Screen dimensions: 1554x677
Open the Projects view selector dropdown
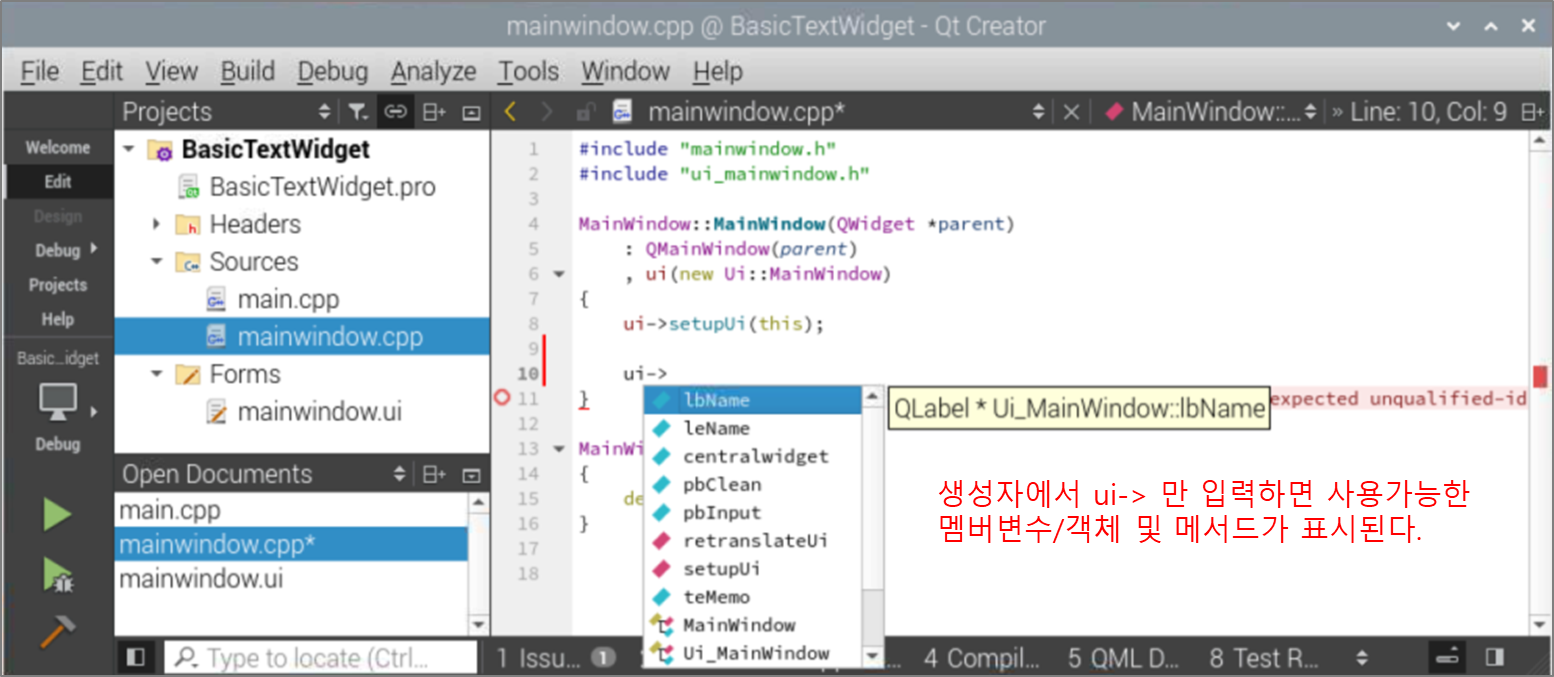pyautogui.click(x=324, y=112)
